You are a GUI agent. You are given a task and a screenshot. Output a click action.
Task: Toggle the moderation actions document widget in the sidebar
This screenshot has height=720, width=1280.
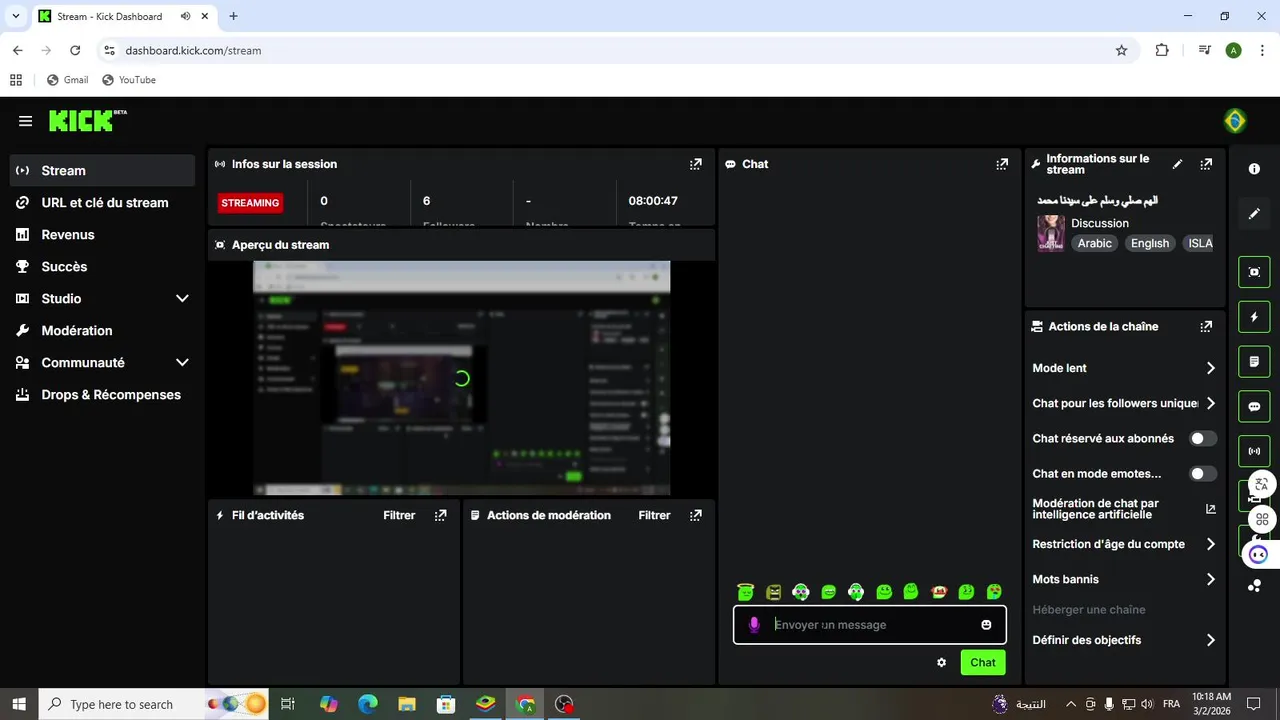point(1254,361)
